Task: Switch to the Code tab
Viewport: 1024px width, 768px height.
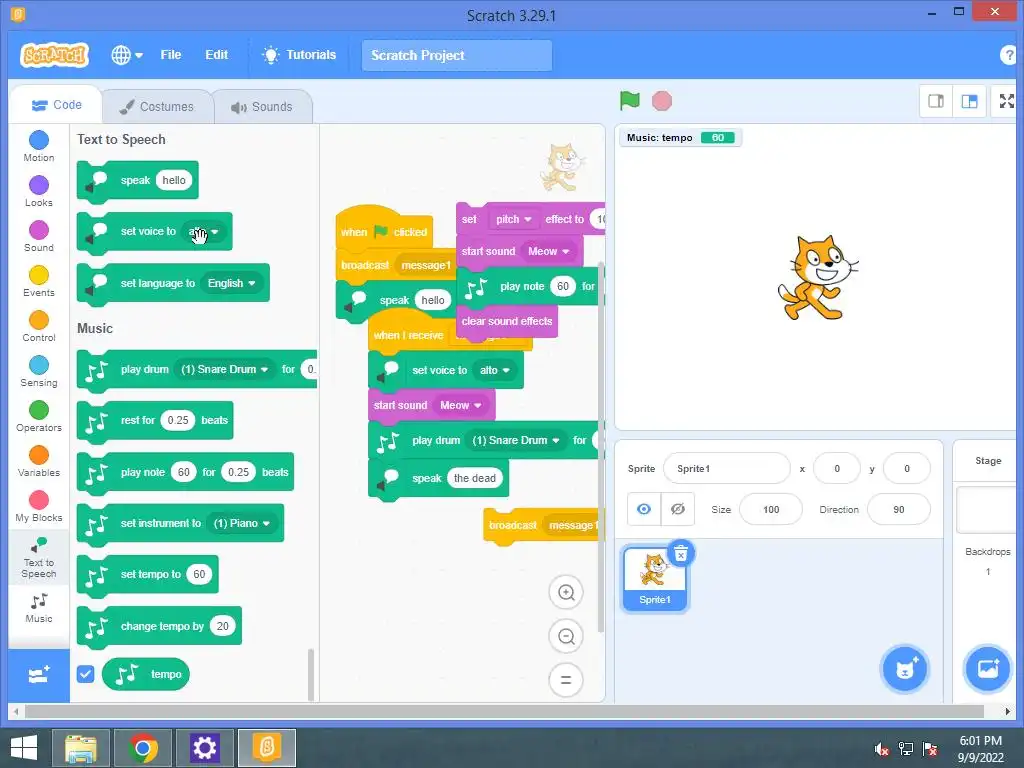Action: 57,105
